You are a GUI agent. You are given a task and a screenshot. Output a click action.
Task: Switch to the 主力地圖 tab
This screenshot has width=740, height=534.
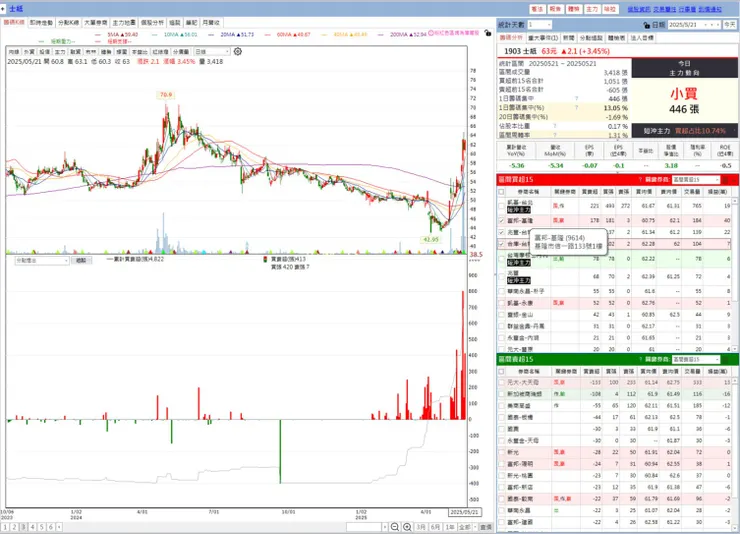pos(124,23)
